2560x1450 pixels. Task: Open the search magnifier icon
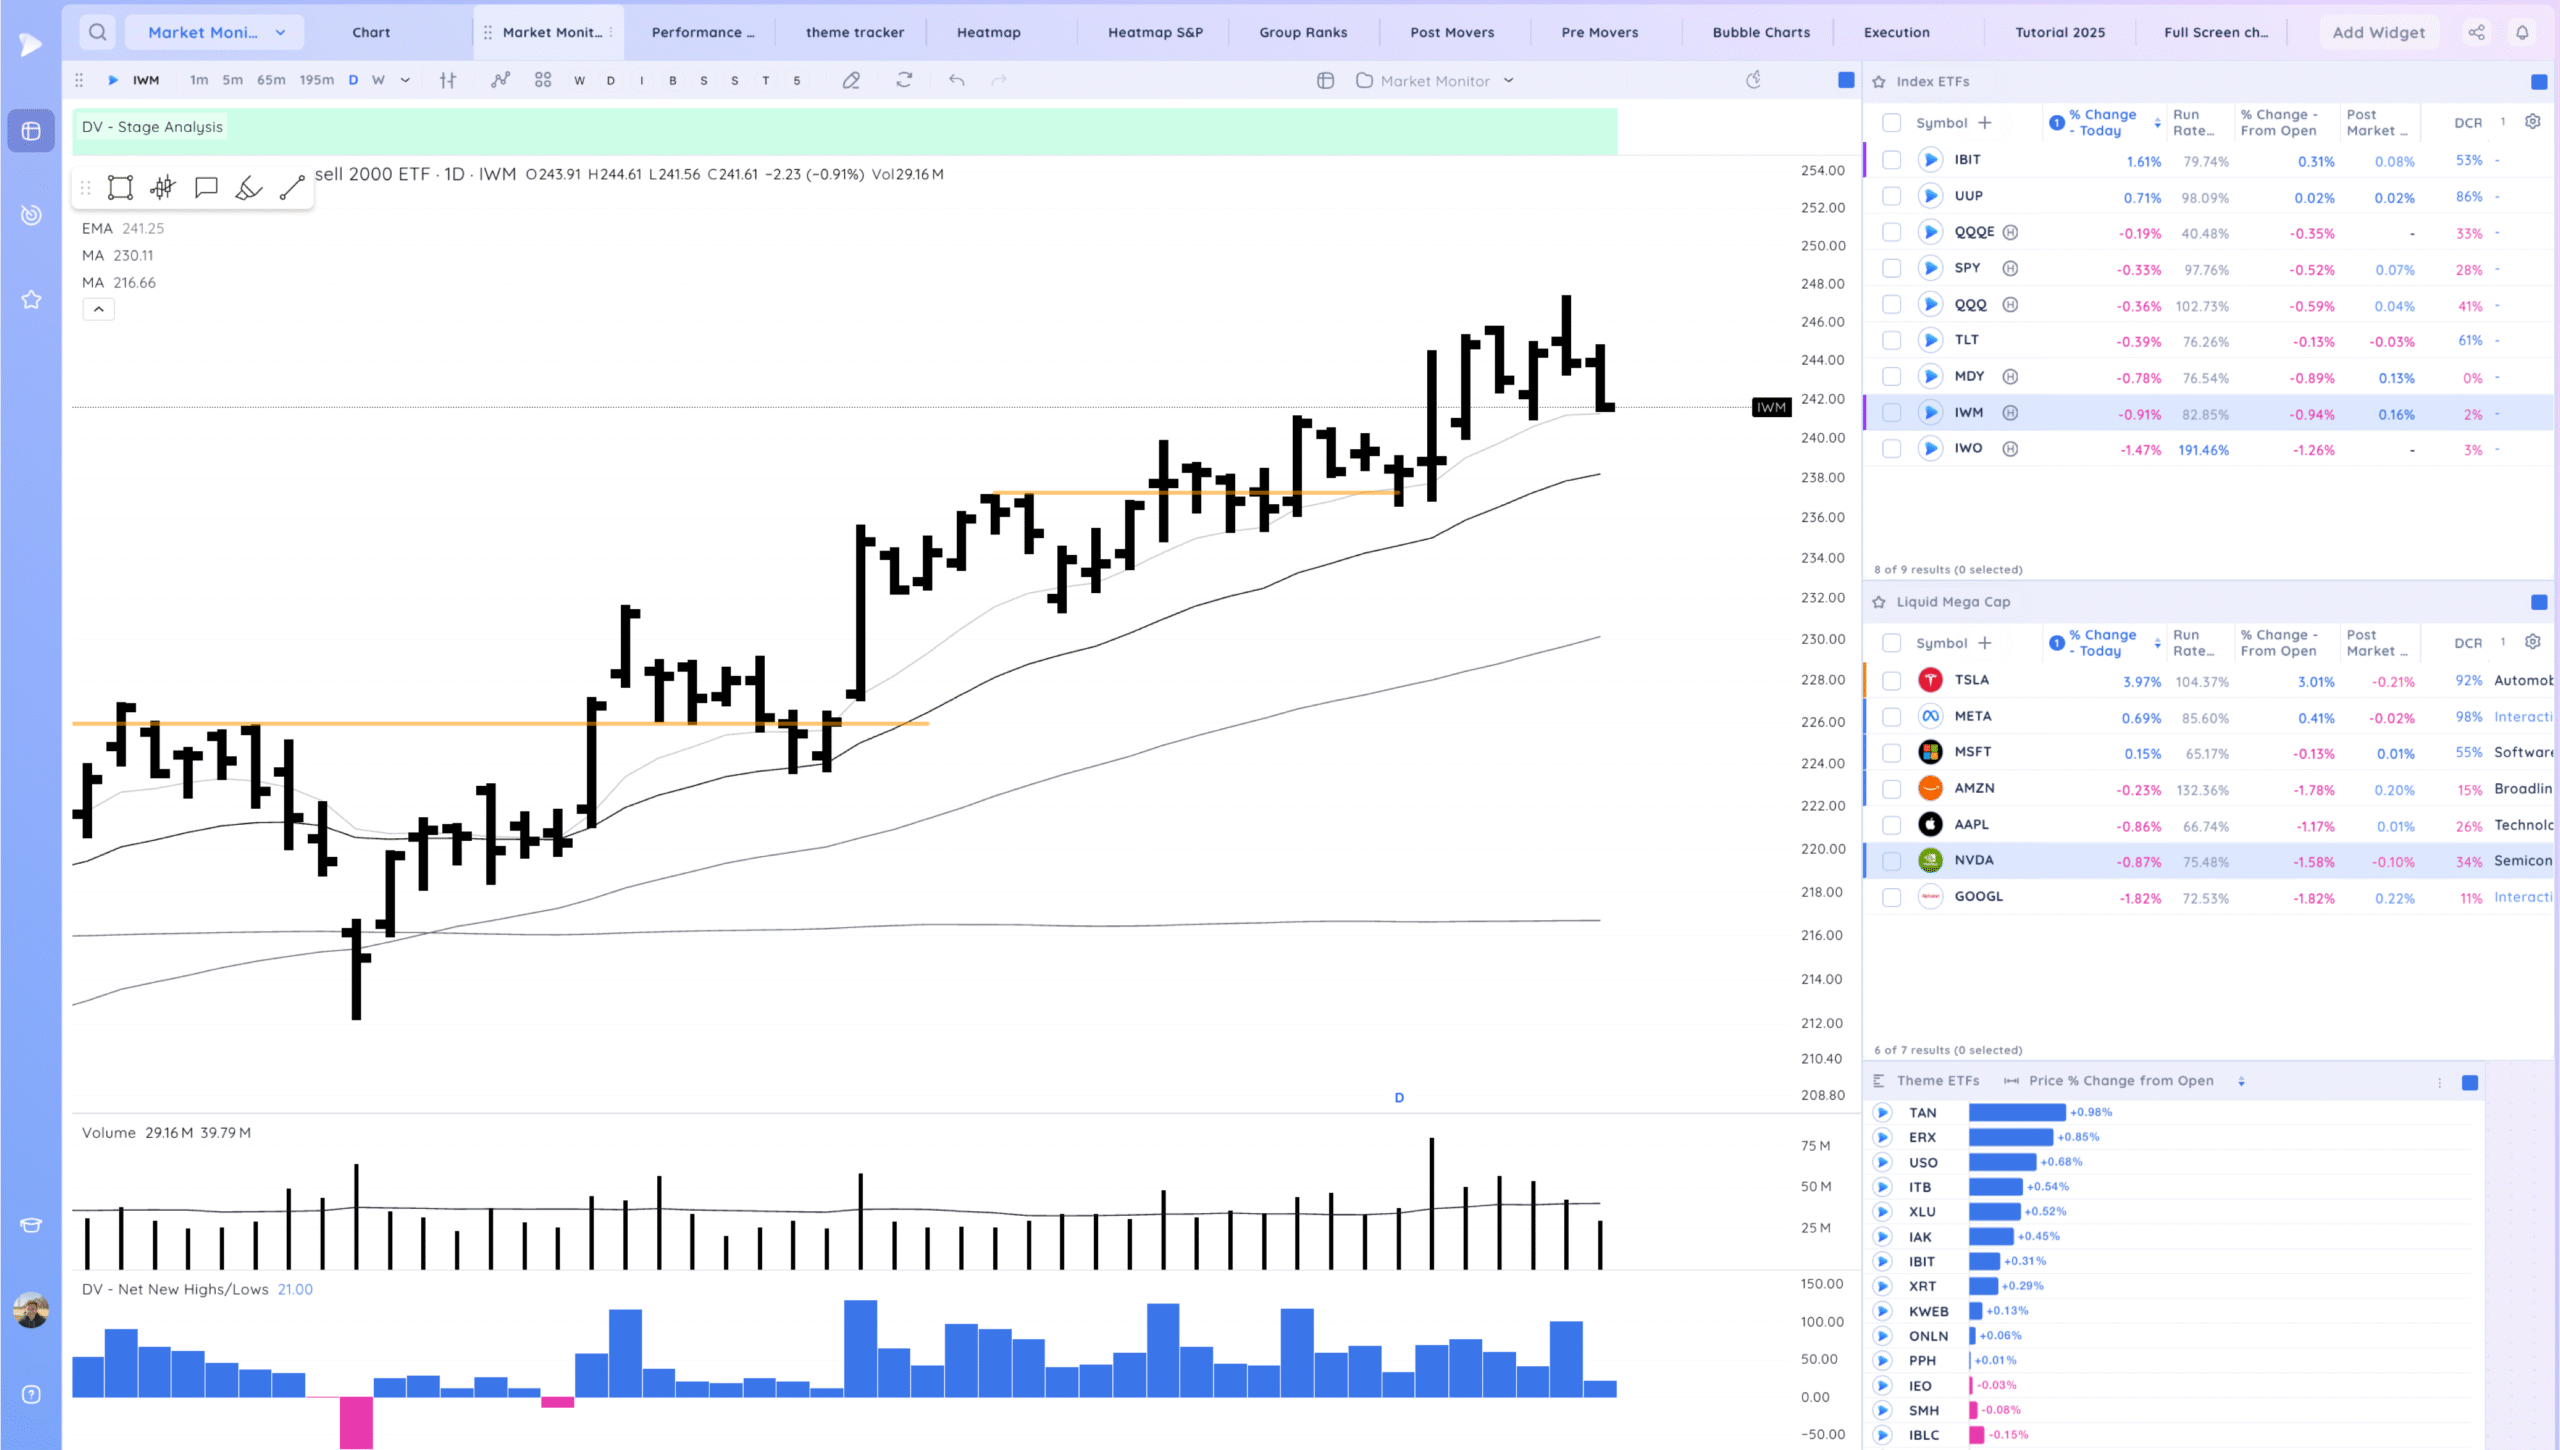[x=97, y=32]
